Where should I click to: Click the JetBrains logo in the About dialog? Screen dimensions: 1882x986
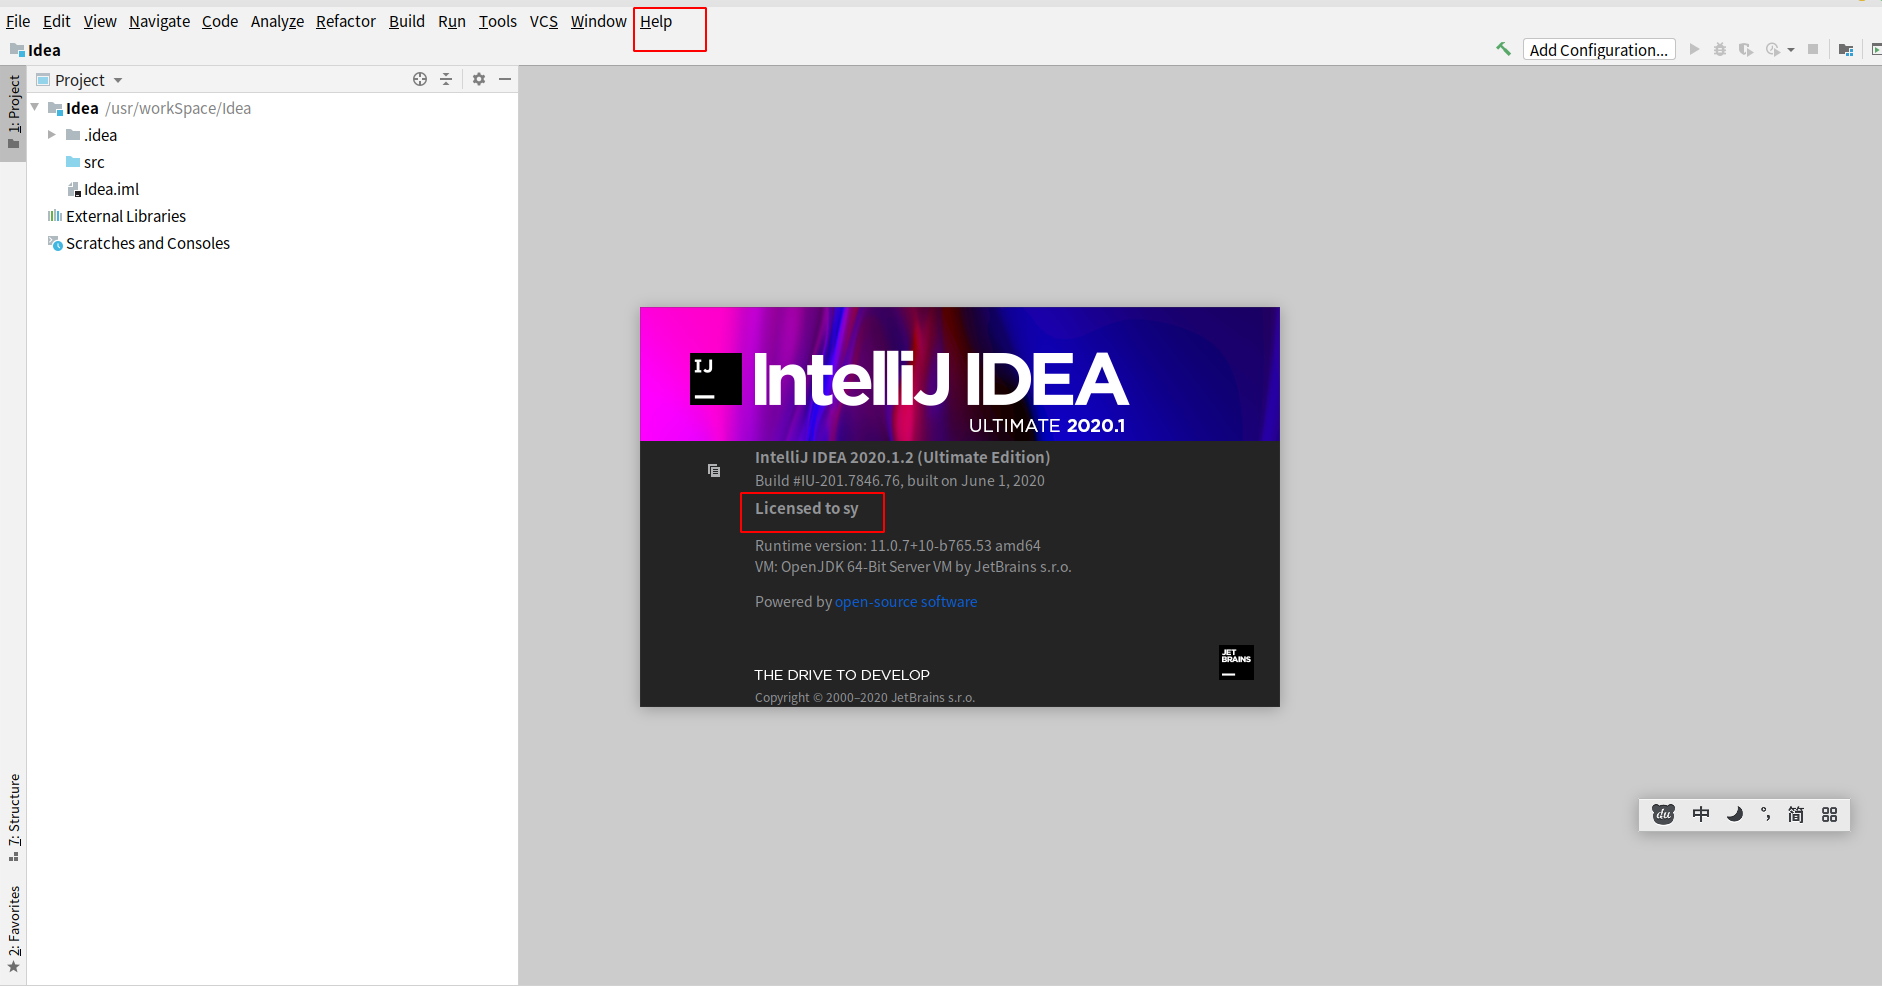(1236, 662)
